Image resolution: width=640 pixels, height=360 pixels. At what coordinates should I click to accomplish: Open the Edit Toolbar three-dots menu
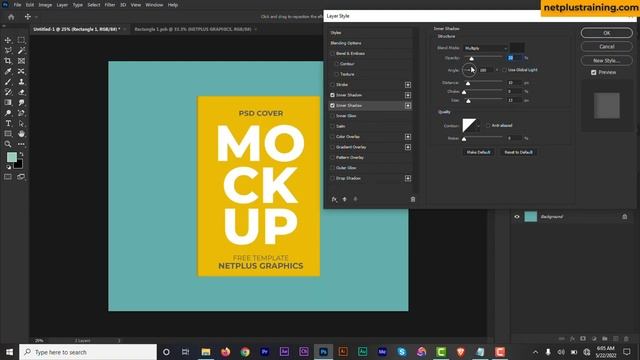tap(21, 144)
